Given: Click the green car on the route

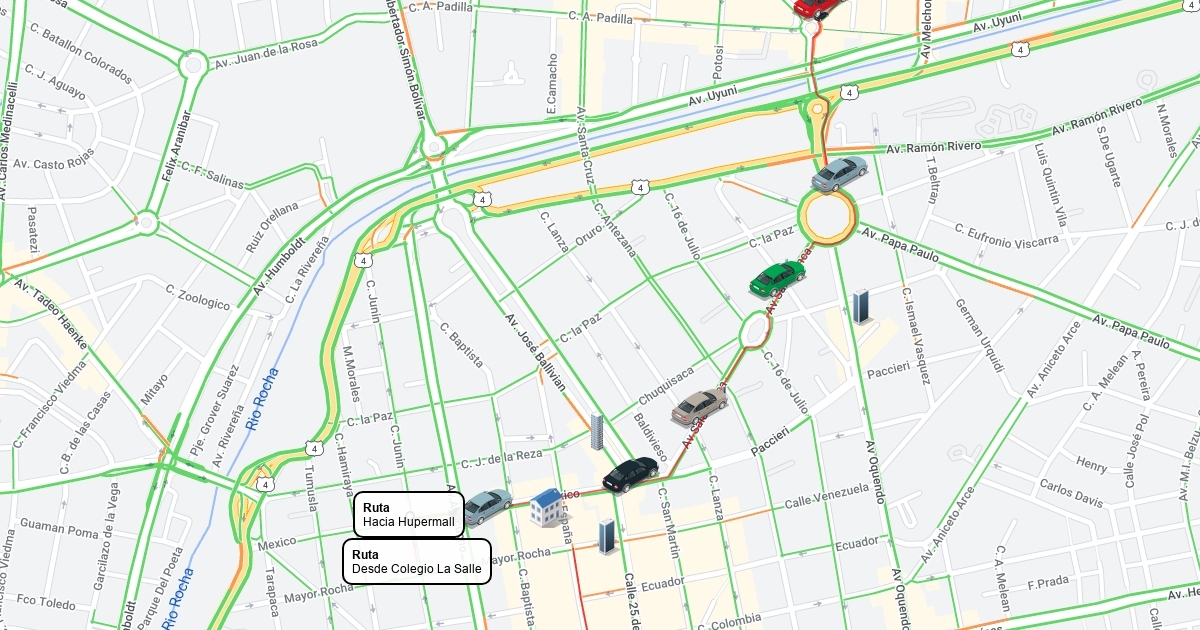Looking at the screenshot, I should [778, 277].
